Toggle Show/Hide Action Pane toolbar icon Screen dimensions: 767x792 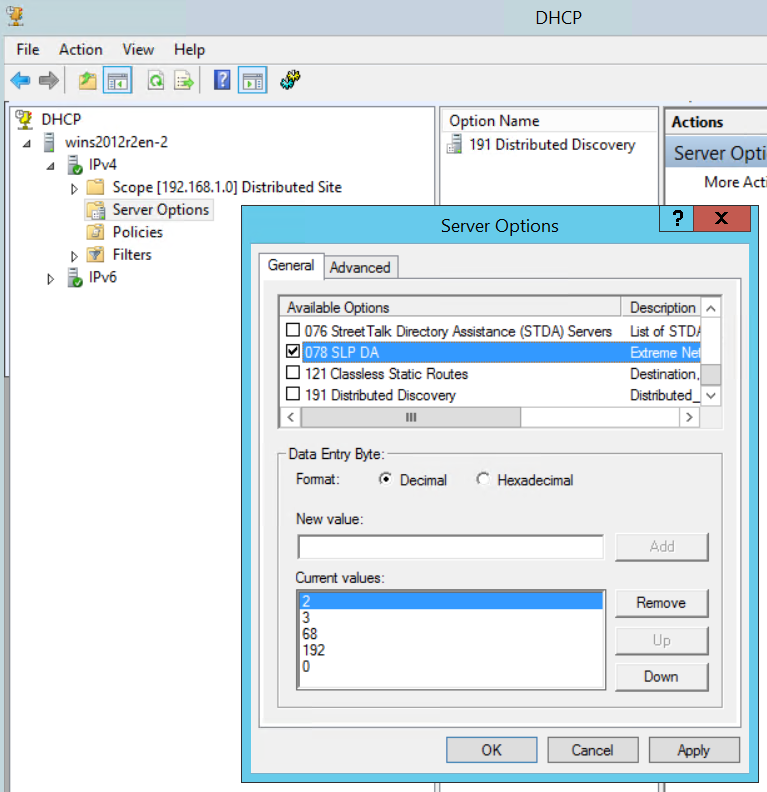(x=251, y=81)
